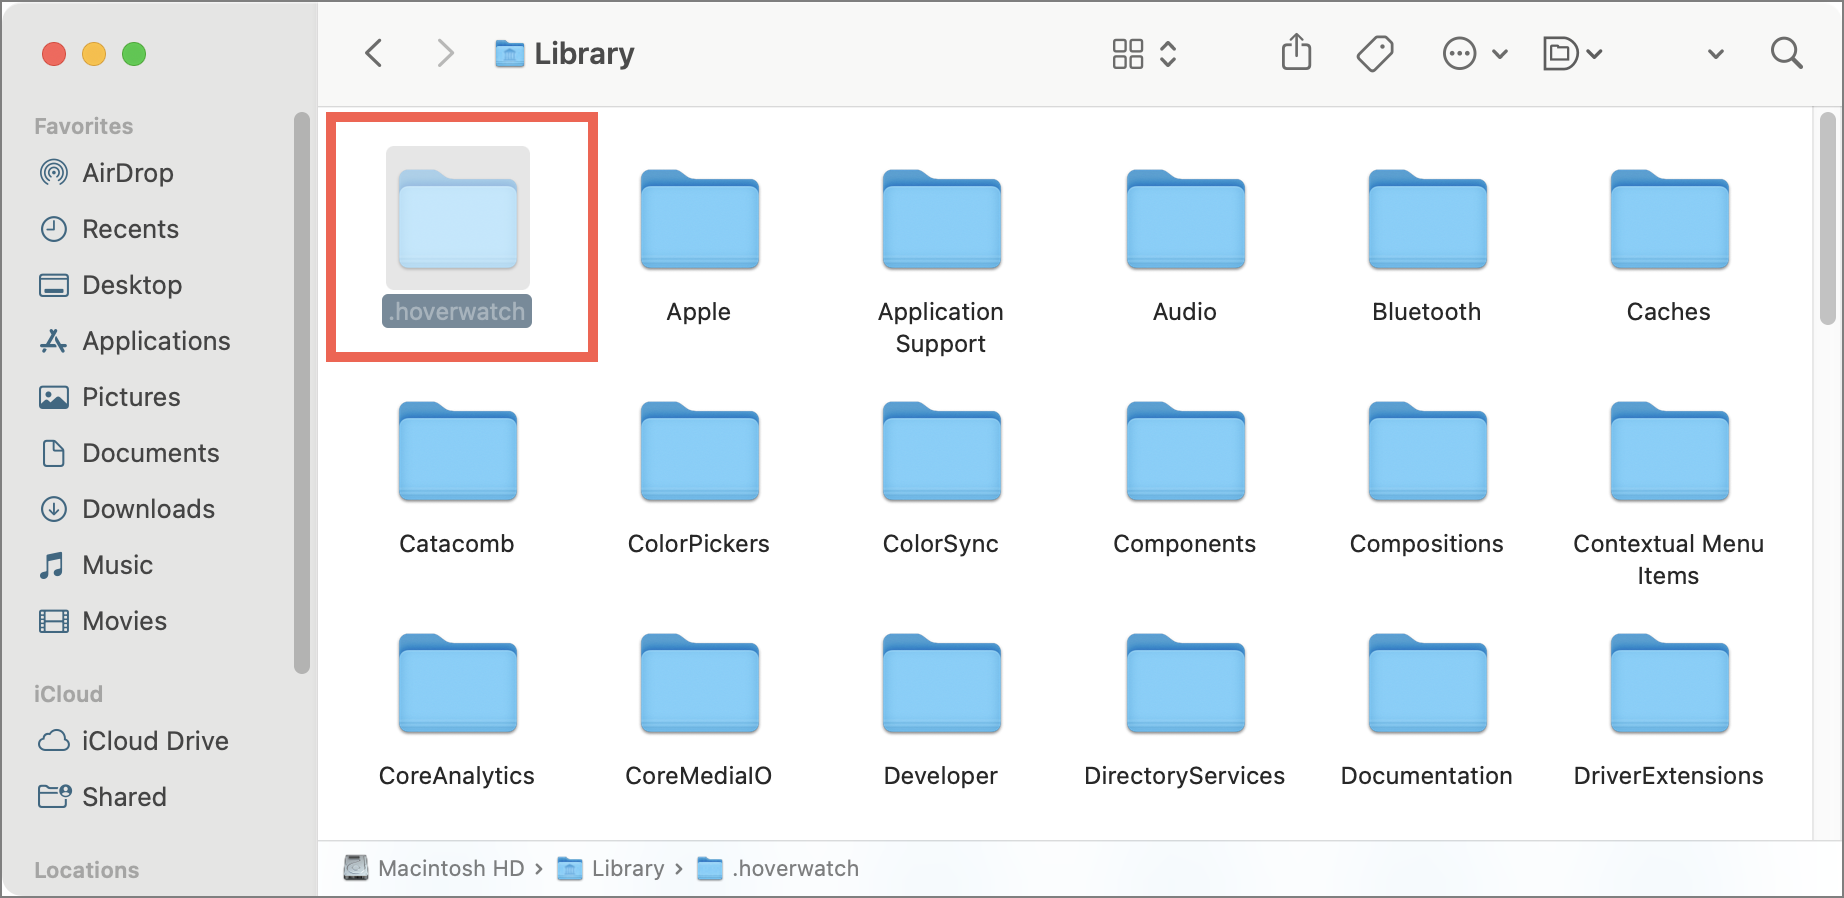The width and height of the screenshot is (1844, 898).
Task: Click .hoverwatch in the path bar
Action: point(778,868)
